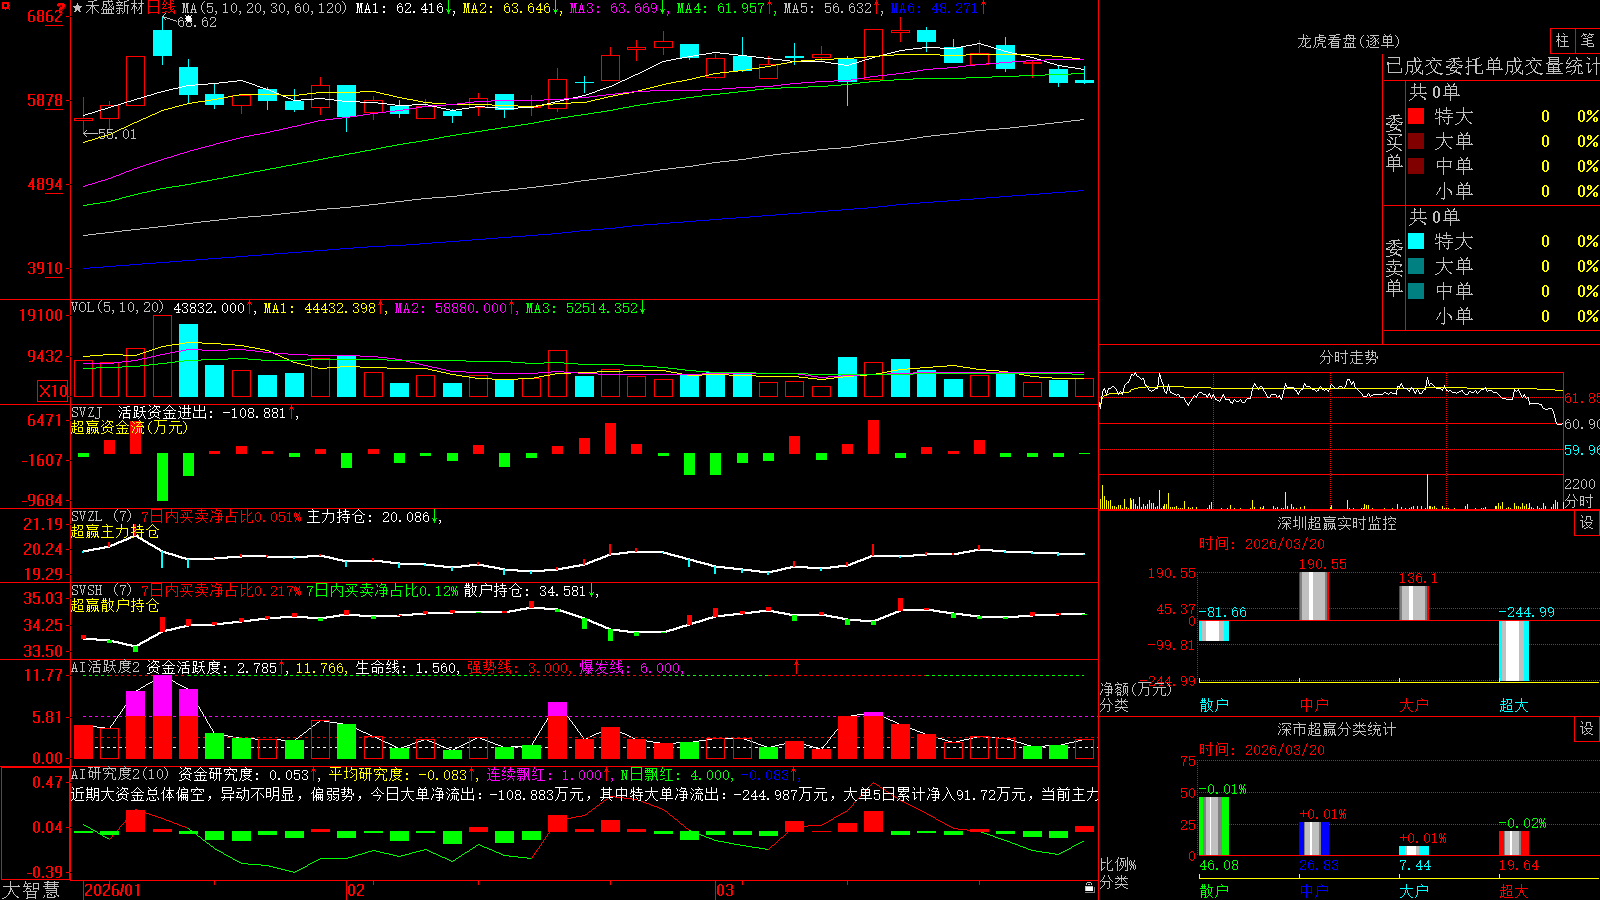The width and height of the screenshot is (1600, 900).
Task: Open 设 settings for 深圳超赢实时监控
Action: tap(1587, 523)
